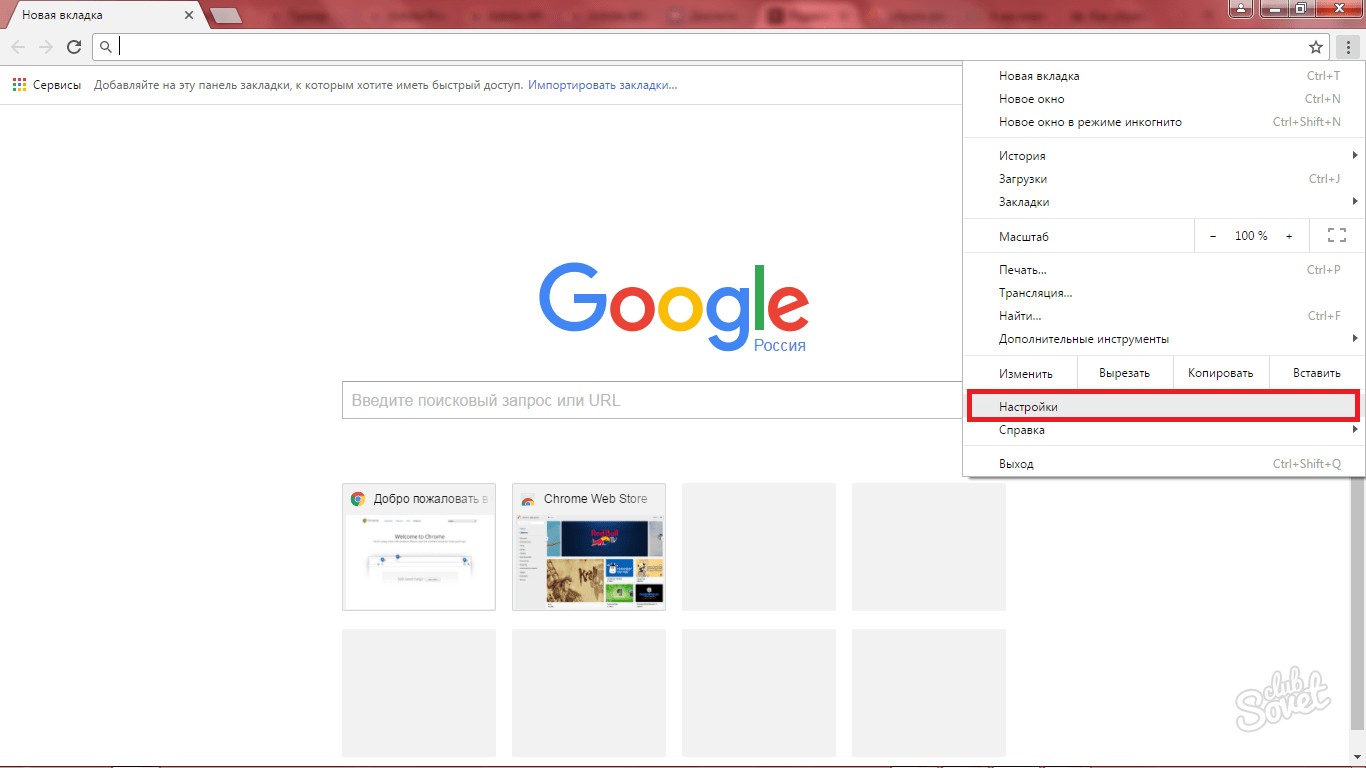
Task: Click the Новая вкладка tab title
Action: pos(62,16)
